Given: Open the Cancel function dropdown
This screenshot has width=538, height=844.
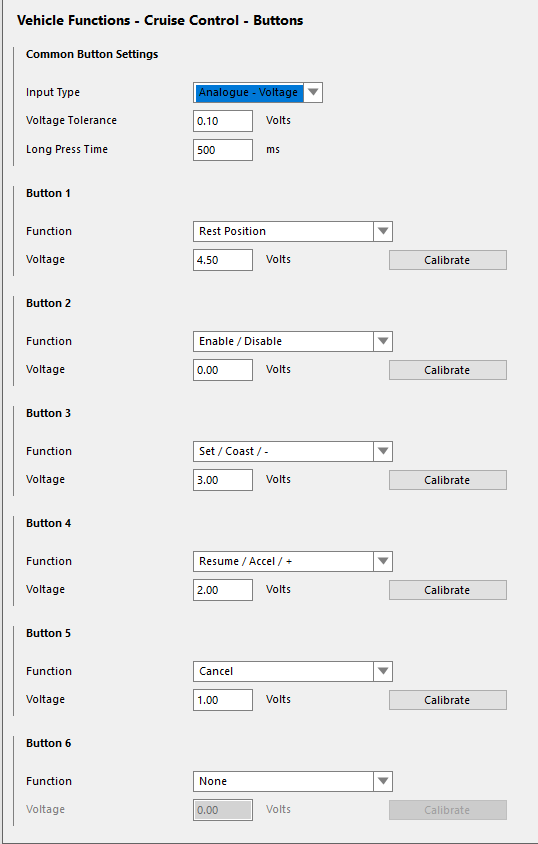Looking at the screenshot, I should [x=293, y=671].
